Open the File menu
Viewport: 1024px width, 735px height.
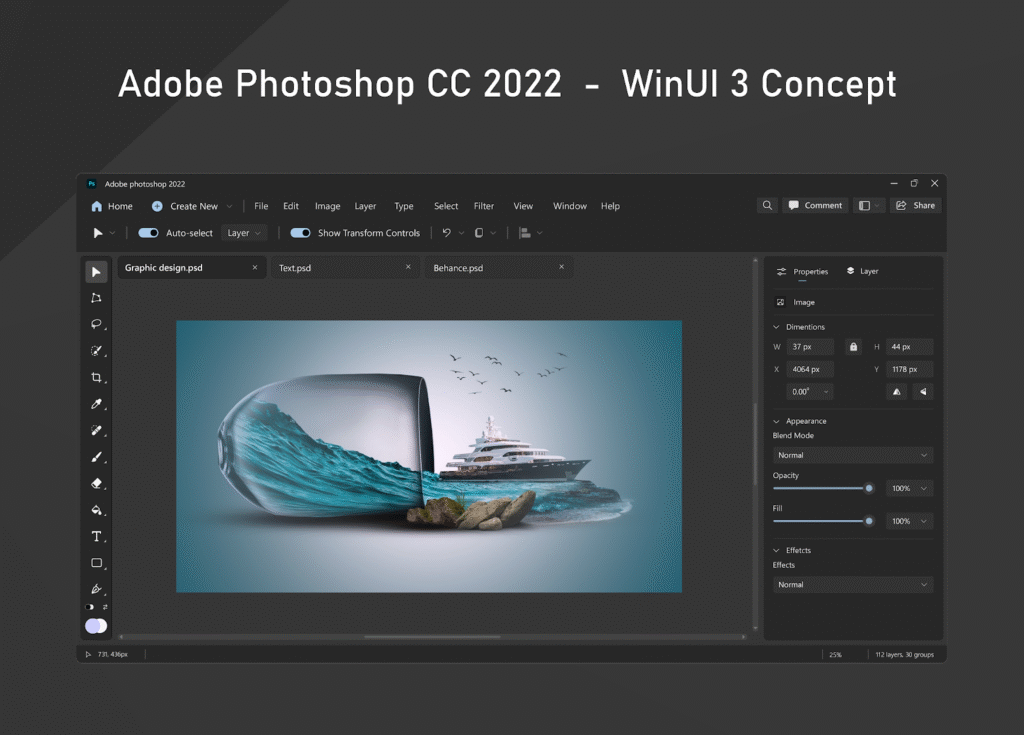click(x=261, y=206)
